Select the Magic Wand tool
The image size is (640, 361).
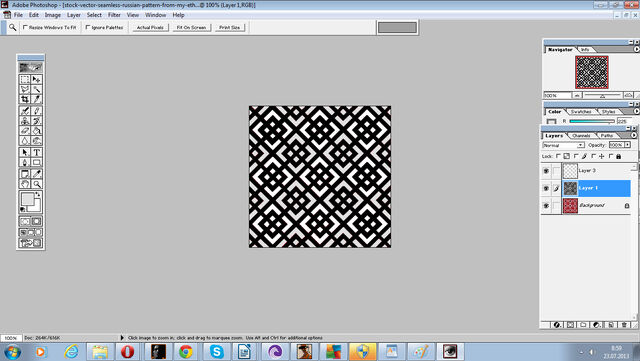[37, 89]
